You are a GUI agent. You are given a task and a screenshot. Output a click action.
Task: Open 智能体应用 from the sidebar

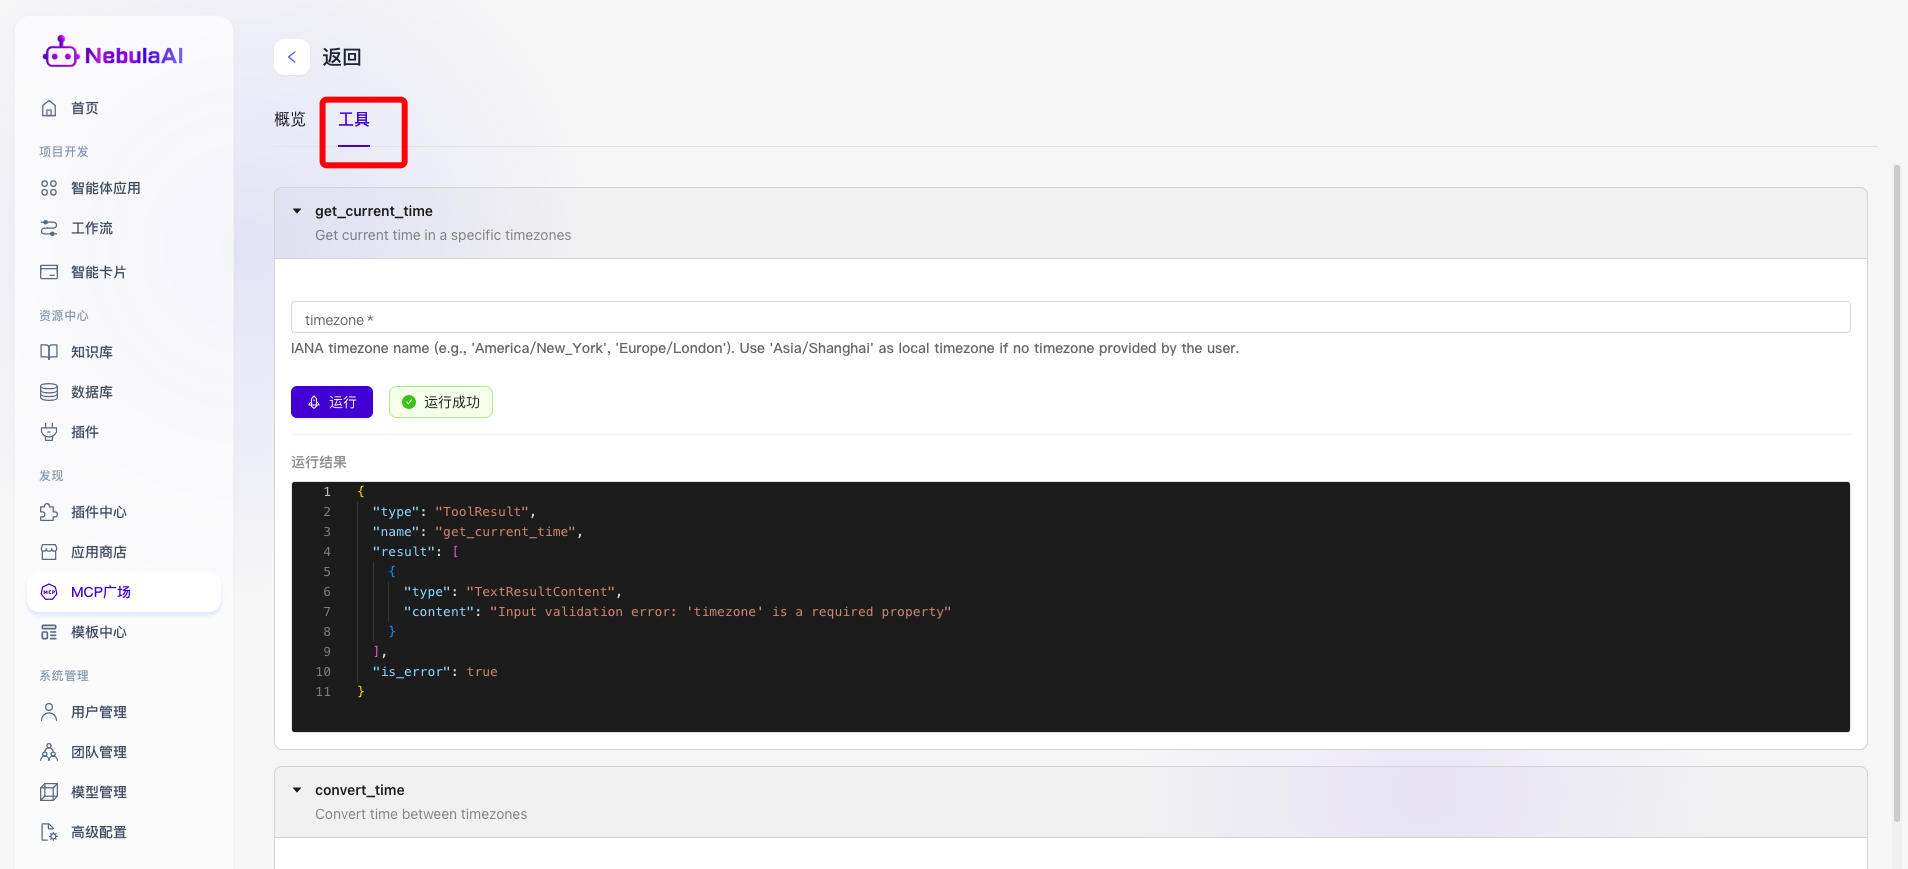pos(105,188)
